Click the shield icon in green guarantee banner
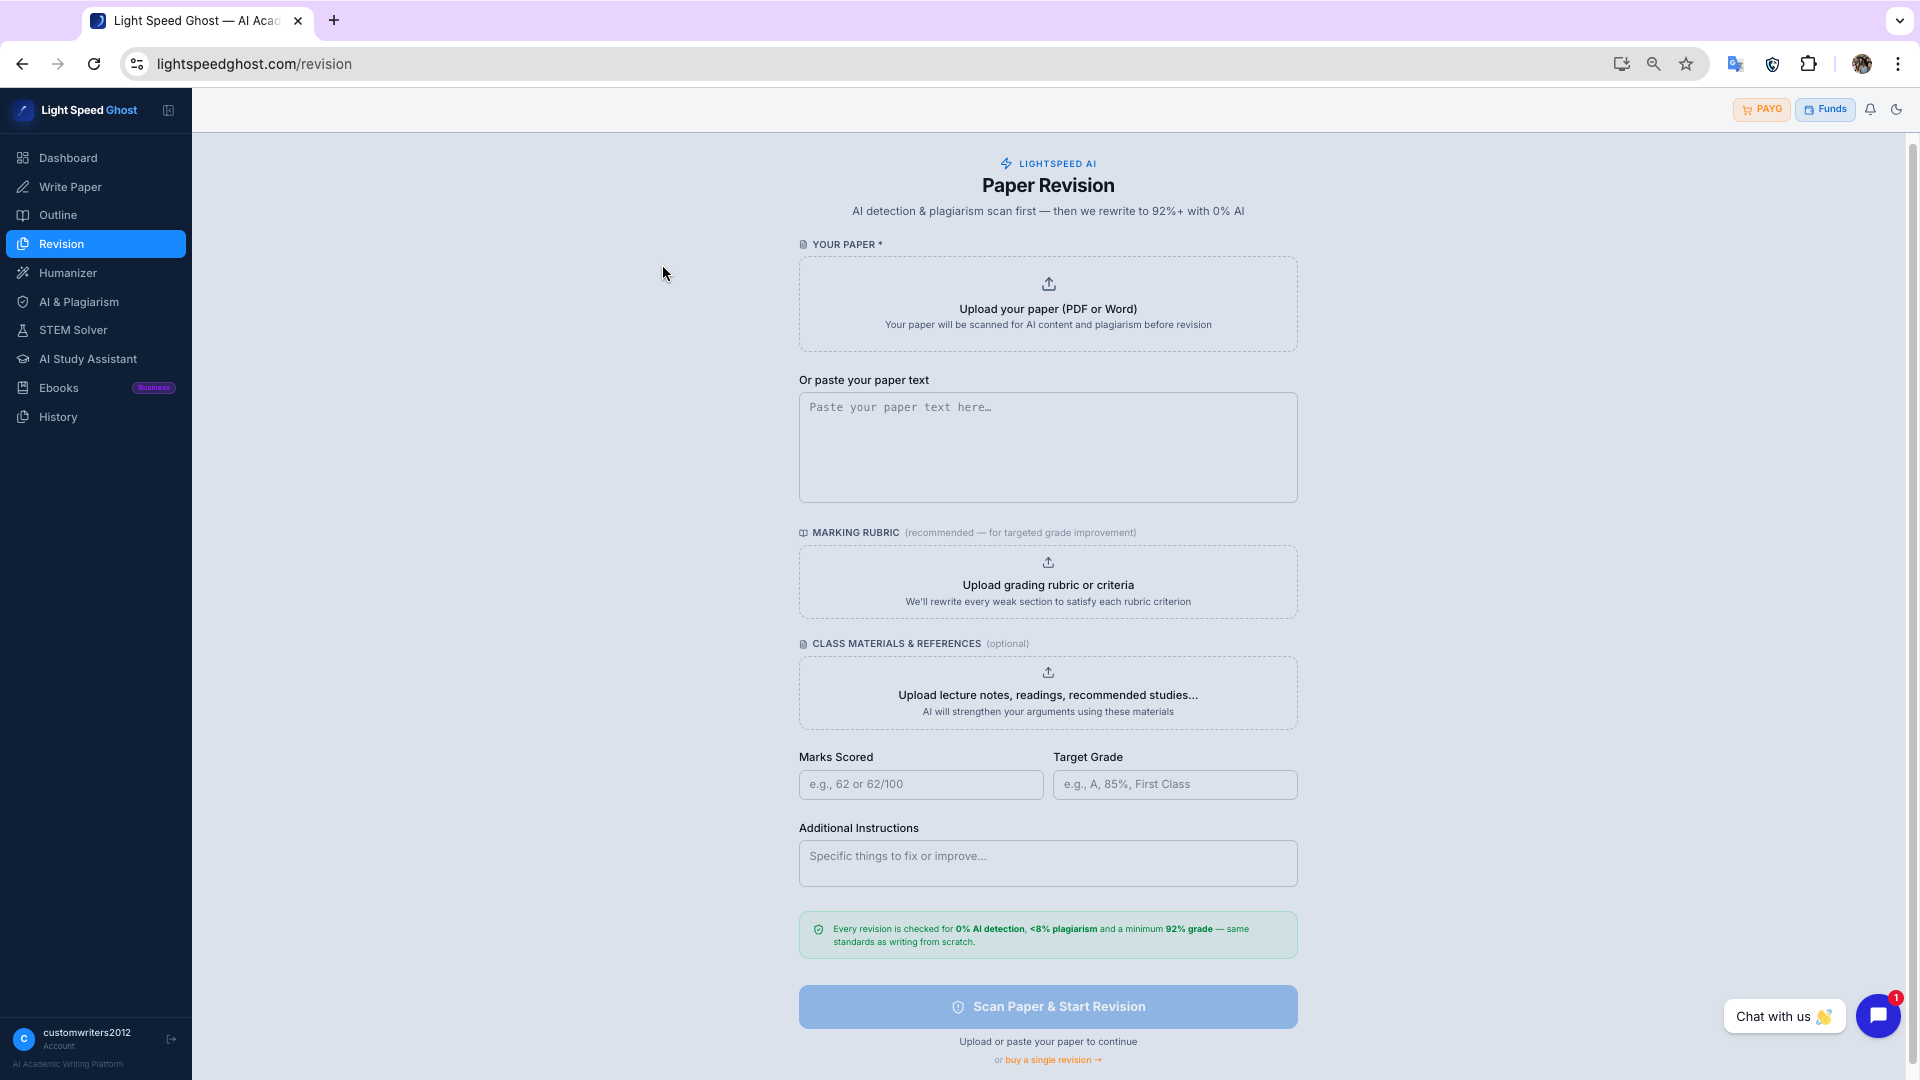This screenshot has width=1920, height=1080. tap(818, 929)
